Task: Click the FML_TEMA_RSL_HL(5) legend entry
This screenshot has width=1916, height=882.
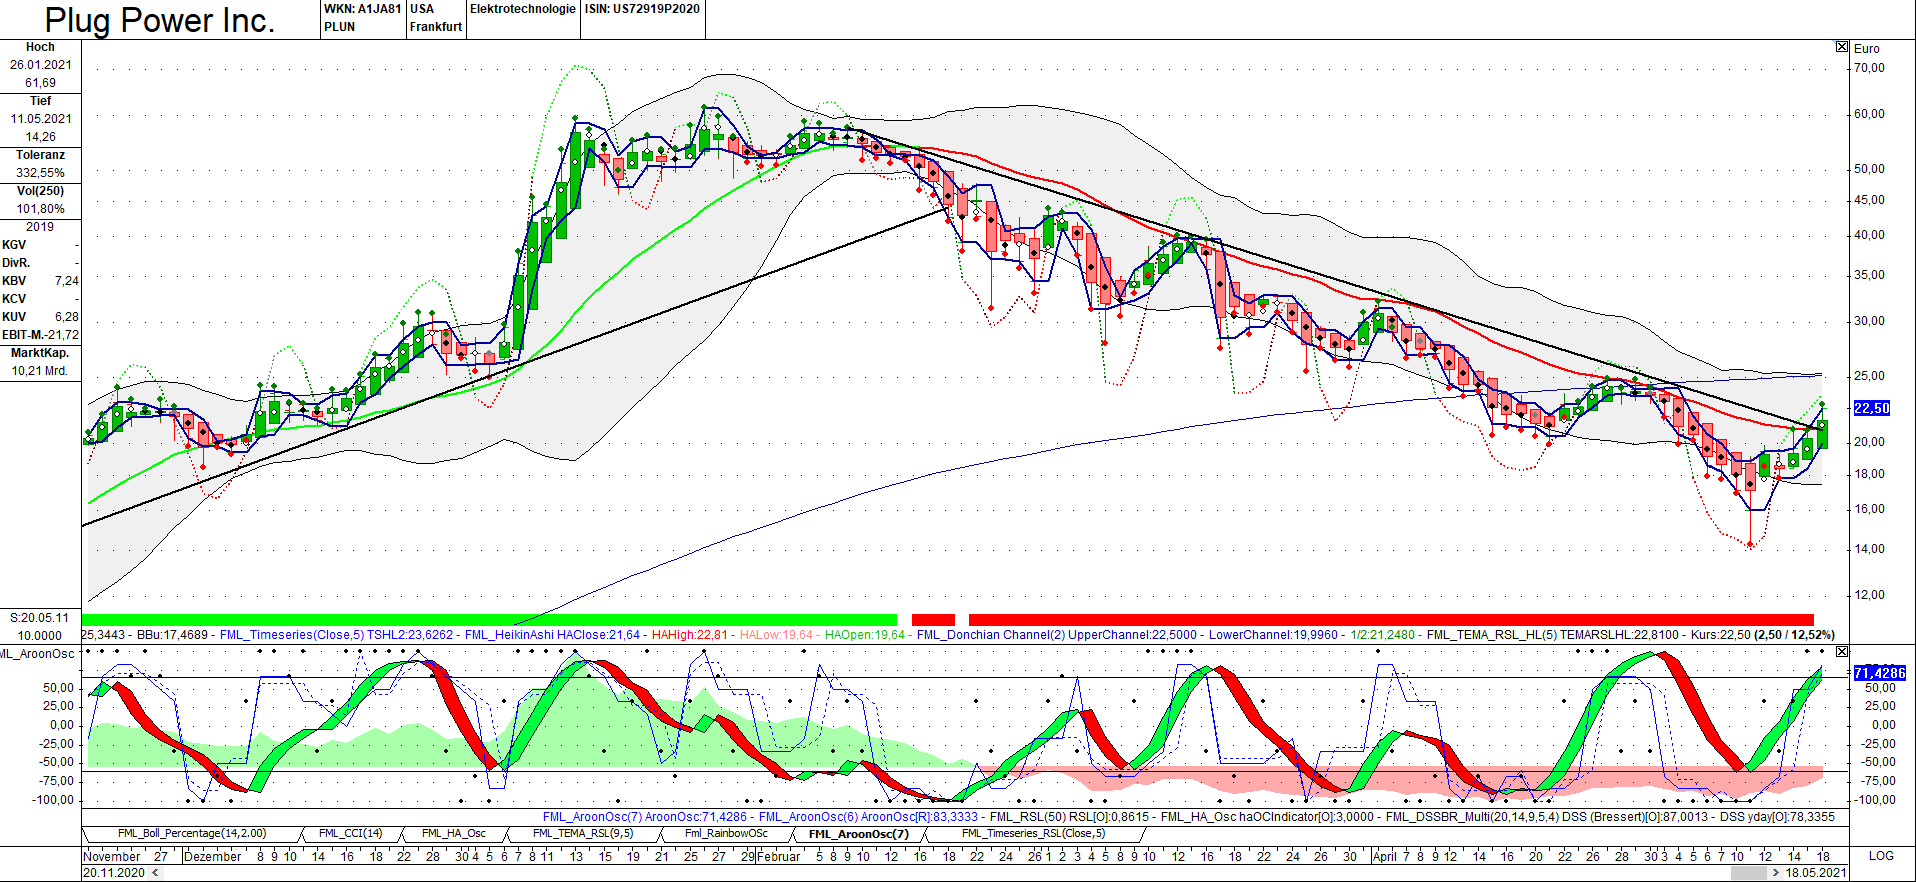Action: coord(1553,635)
